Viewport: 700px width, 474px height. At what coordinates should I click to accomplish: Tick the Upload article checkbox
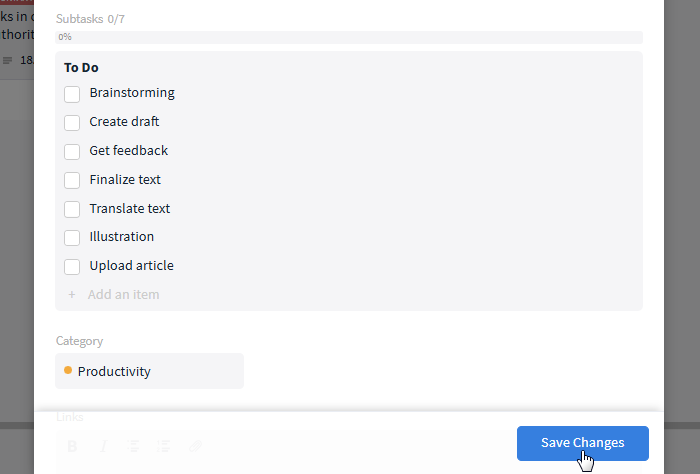point(72,267)
